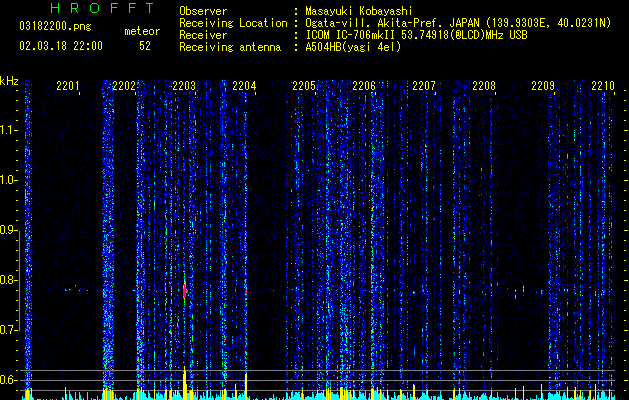The width and height of the screenshot is (629, 400).
Task: Click the 2208 time marker
Action: point(484,86)
